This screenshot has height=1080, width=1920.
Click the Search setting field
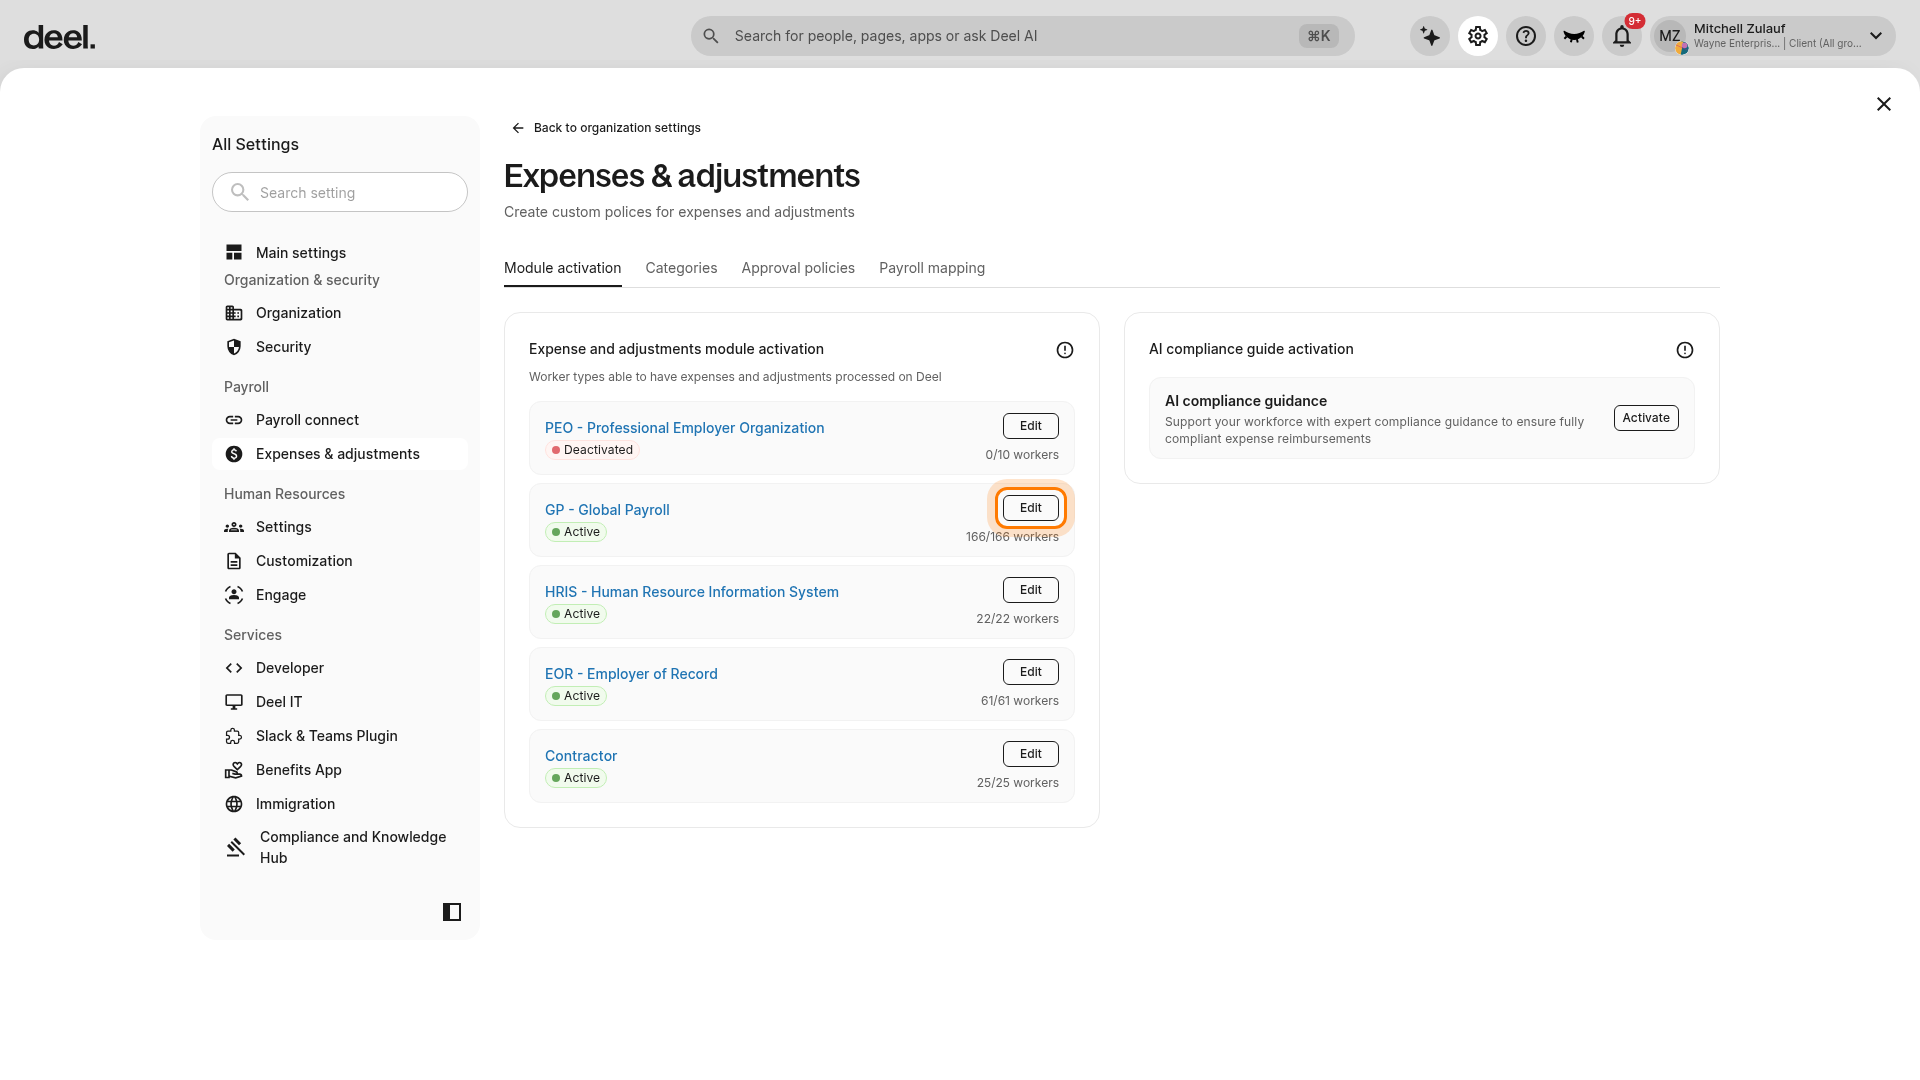click(340, 192)
